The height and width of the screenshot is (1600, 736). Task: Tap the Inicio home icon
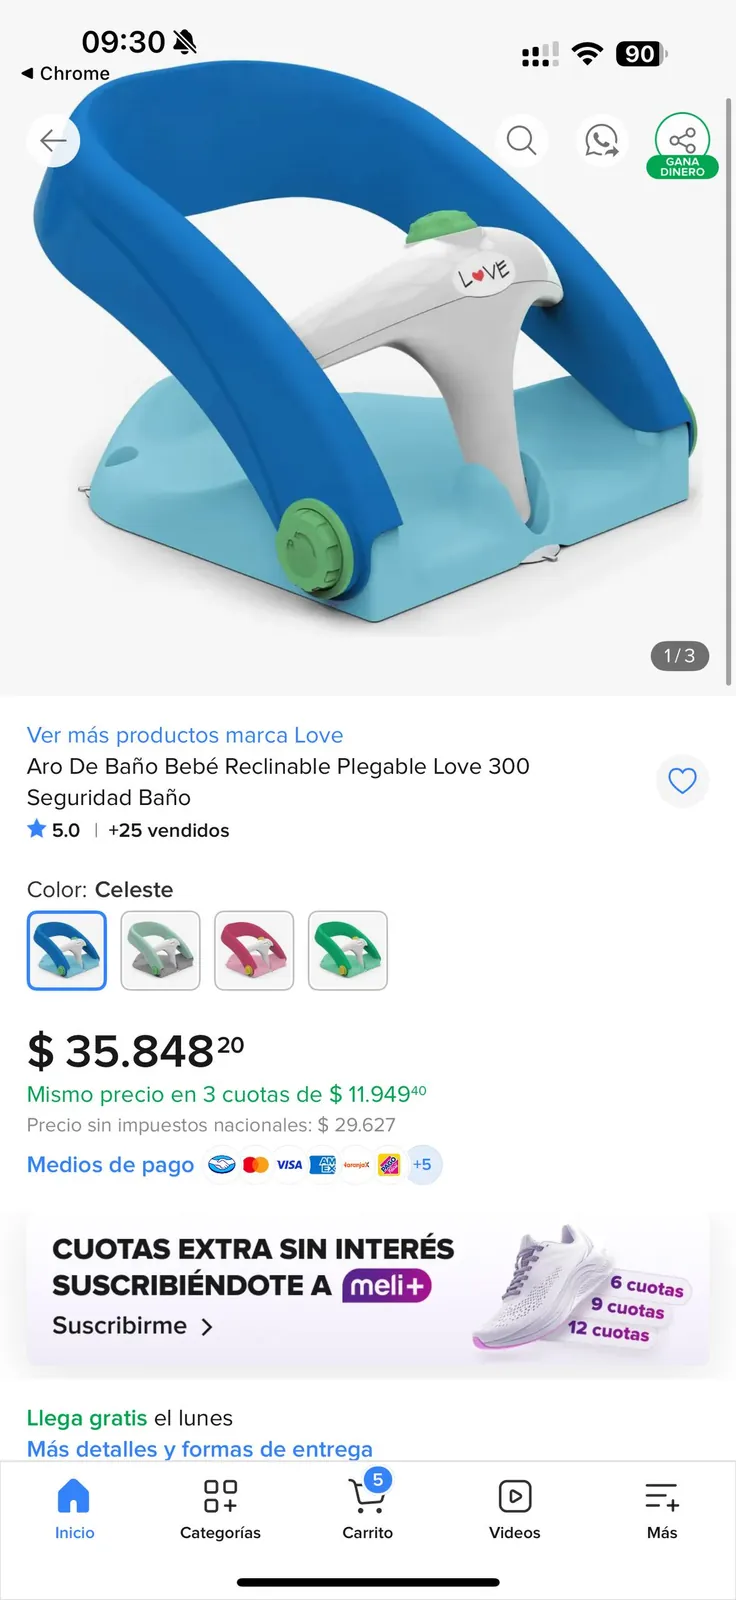(74, 1510)
